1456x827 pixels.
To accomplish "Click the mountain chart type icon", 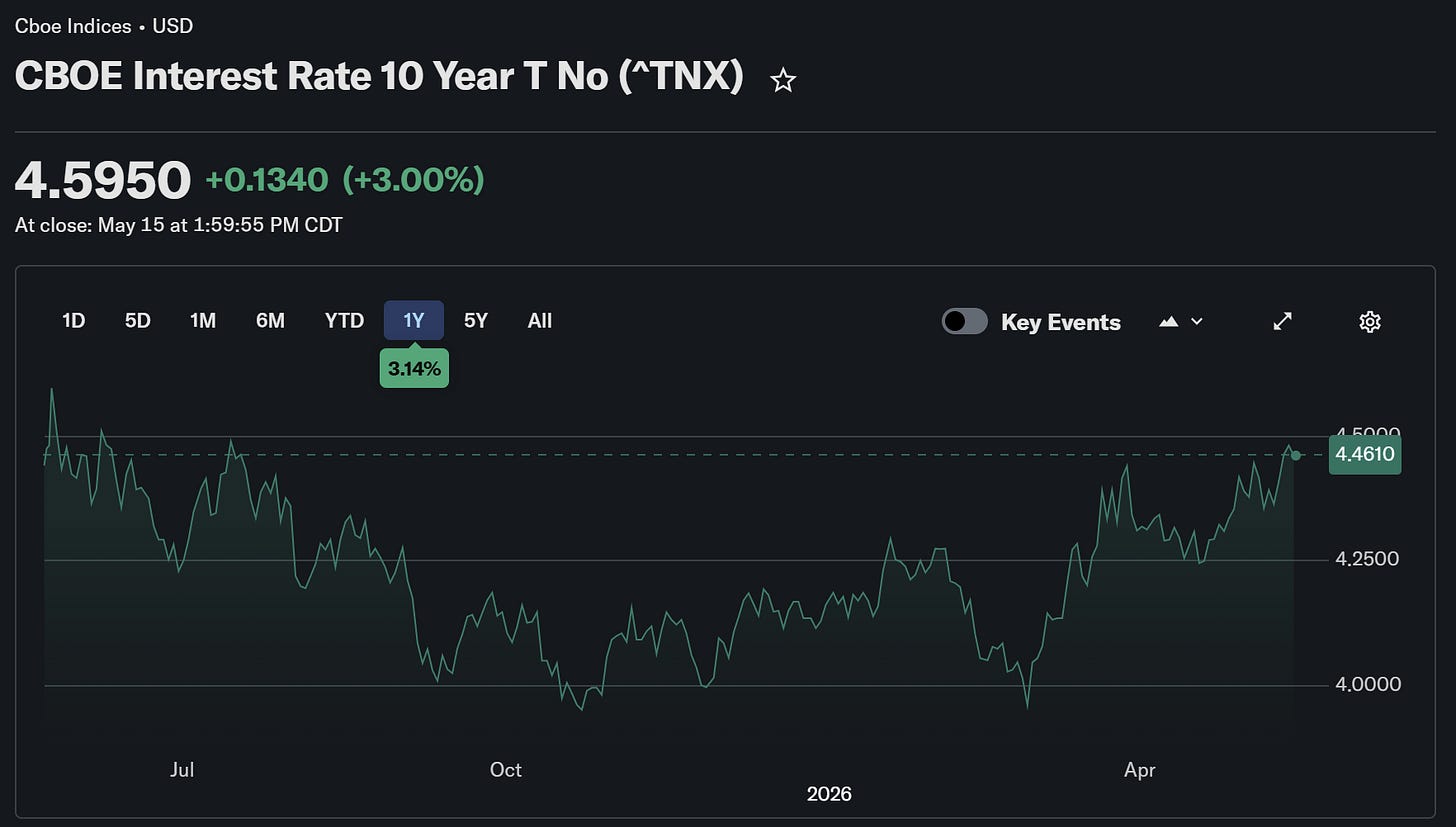I will 1168,322.
